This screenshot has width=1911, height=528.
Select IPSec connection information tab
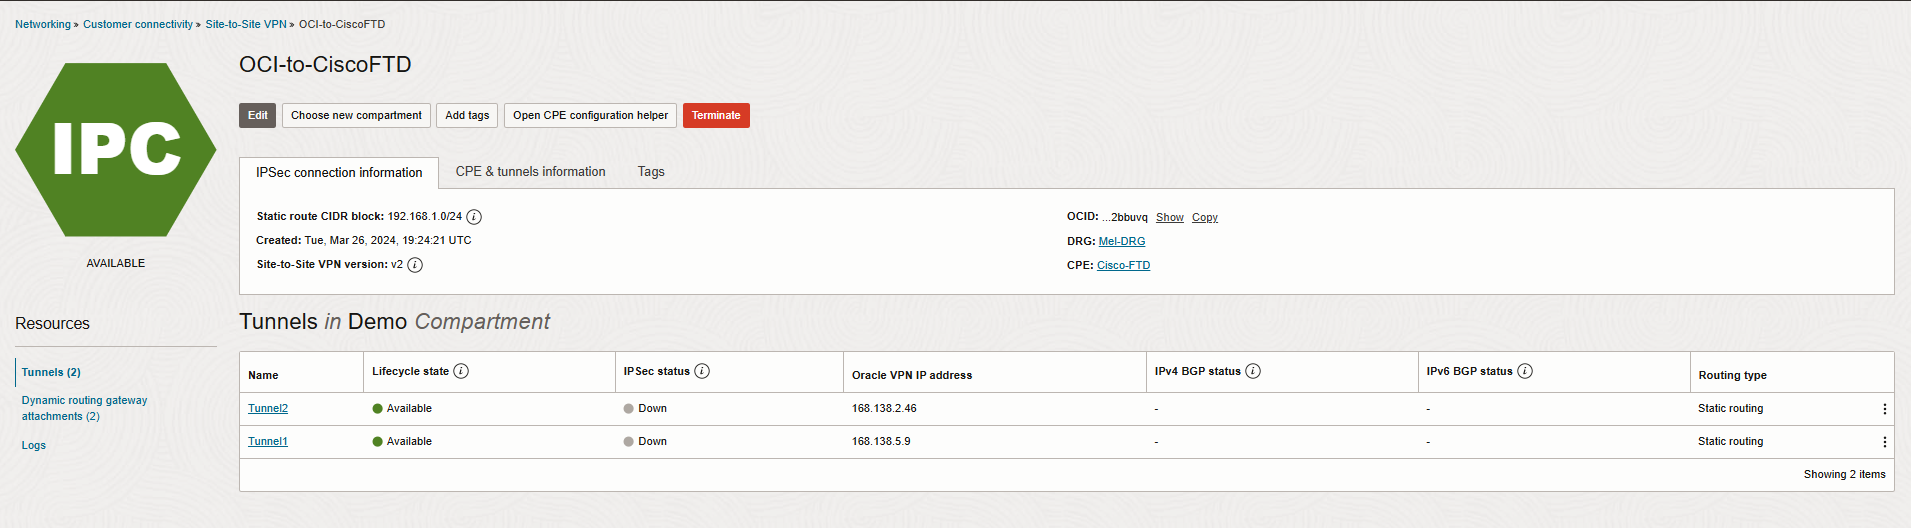[x=339, y=173]
